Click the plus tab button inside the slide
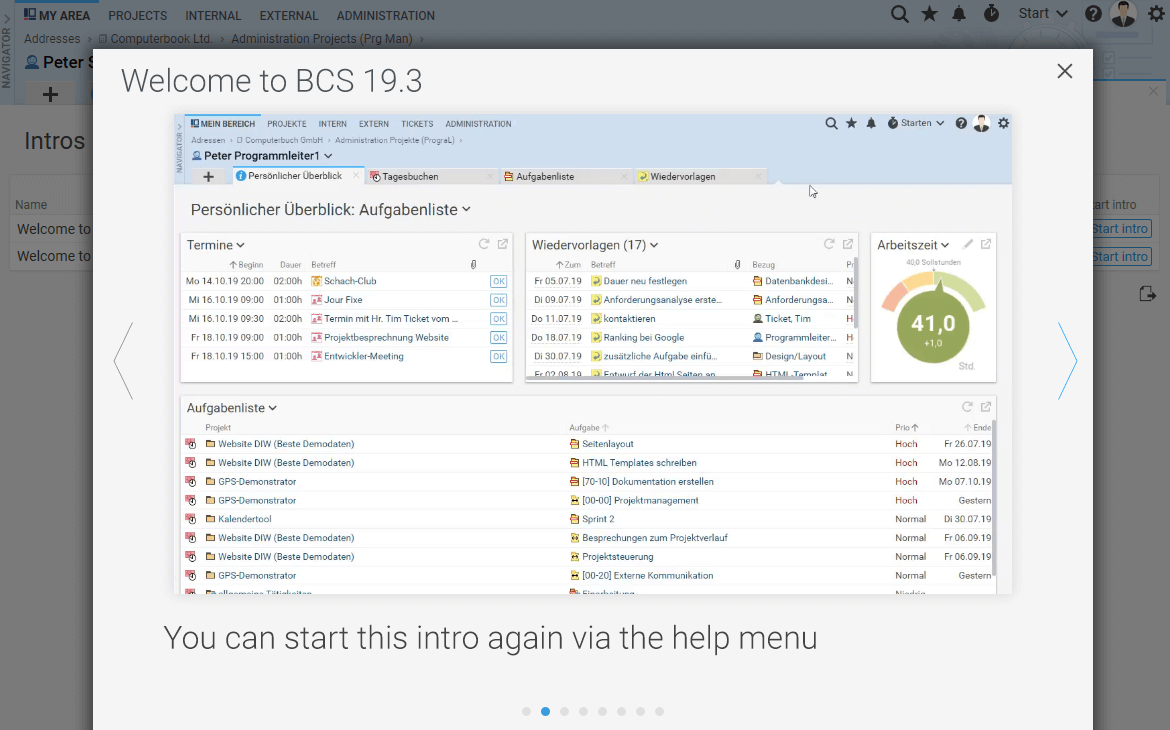 [x=208, y=176]
